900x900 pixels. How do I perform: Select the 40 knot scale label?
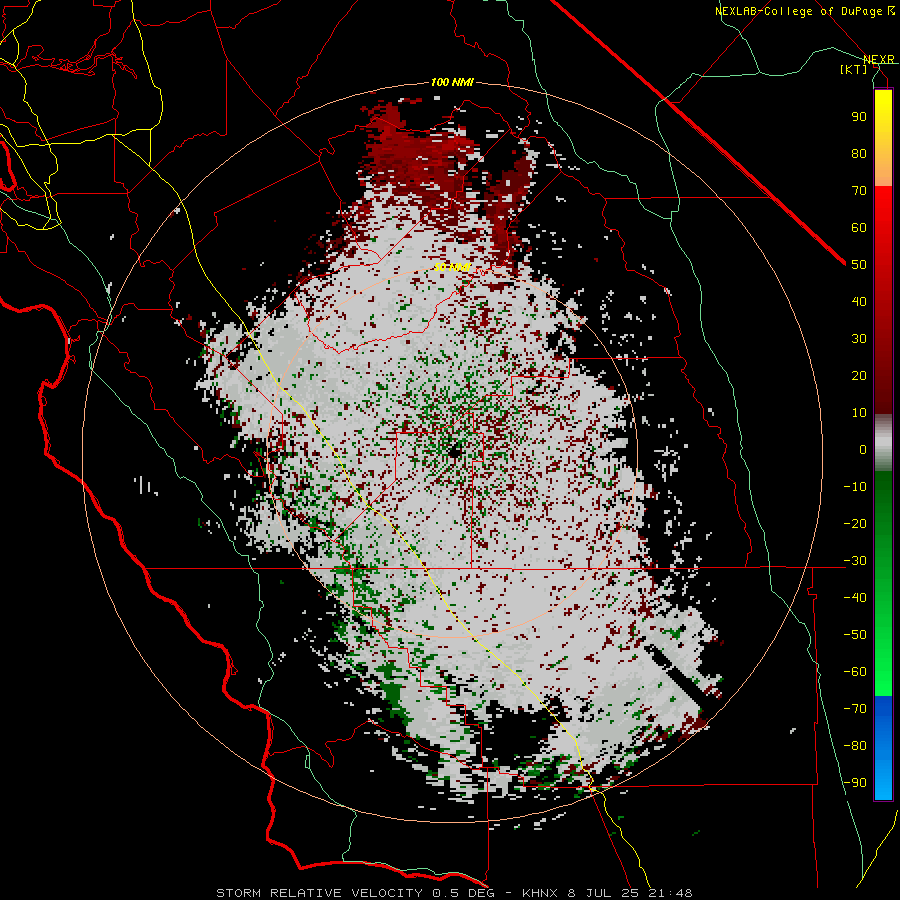859,301
